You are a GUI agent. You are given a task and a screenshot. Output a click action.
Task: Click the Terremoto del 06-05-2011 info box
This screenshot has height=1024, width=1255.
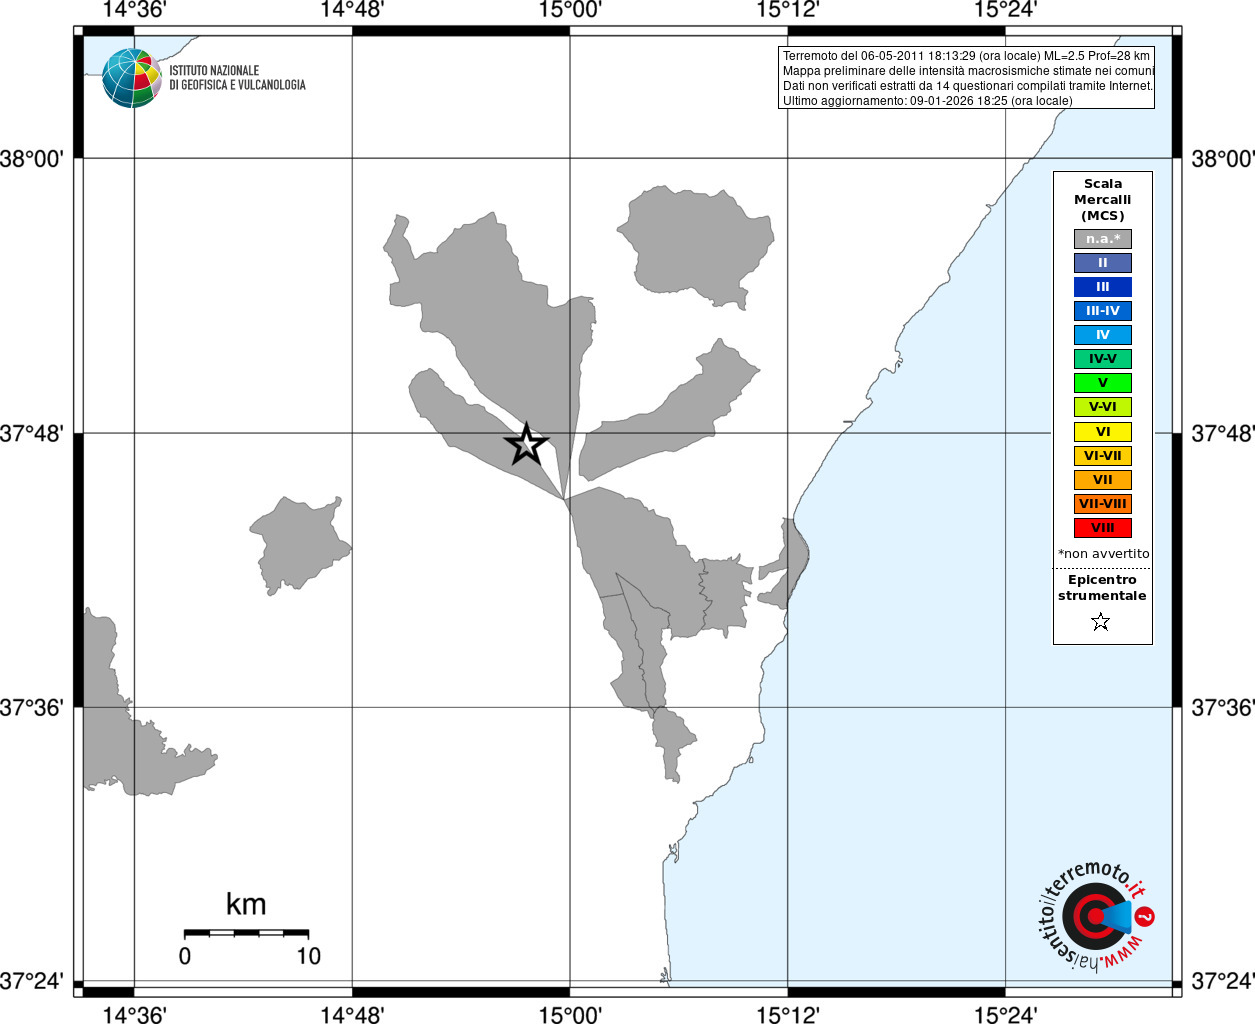click(x=966, y=78)
